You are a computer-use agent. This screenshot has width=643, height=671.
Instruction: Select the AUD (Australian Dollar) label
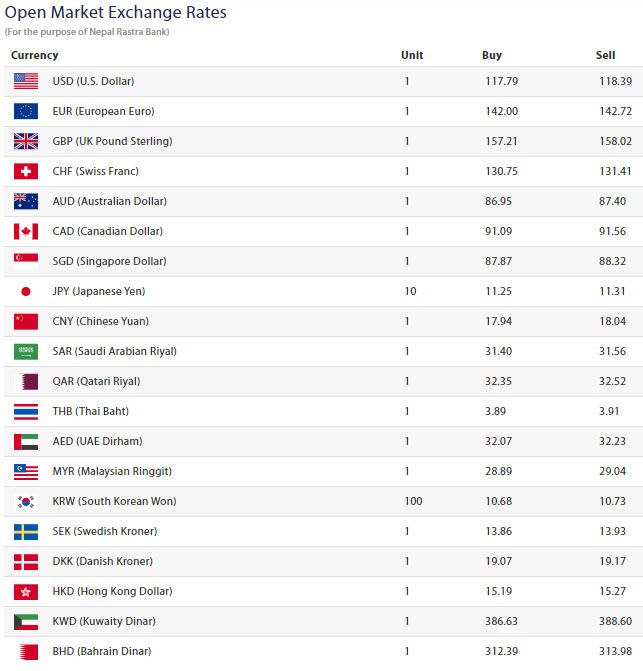110,201
